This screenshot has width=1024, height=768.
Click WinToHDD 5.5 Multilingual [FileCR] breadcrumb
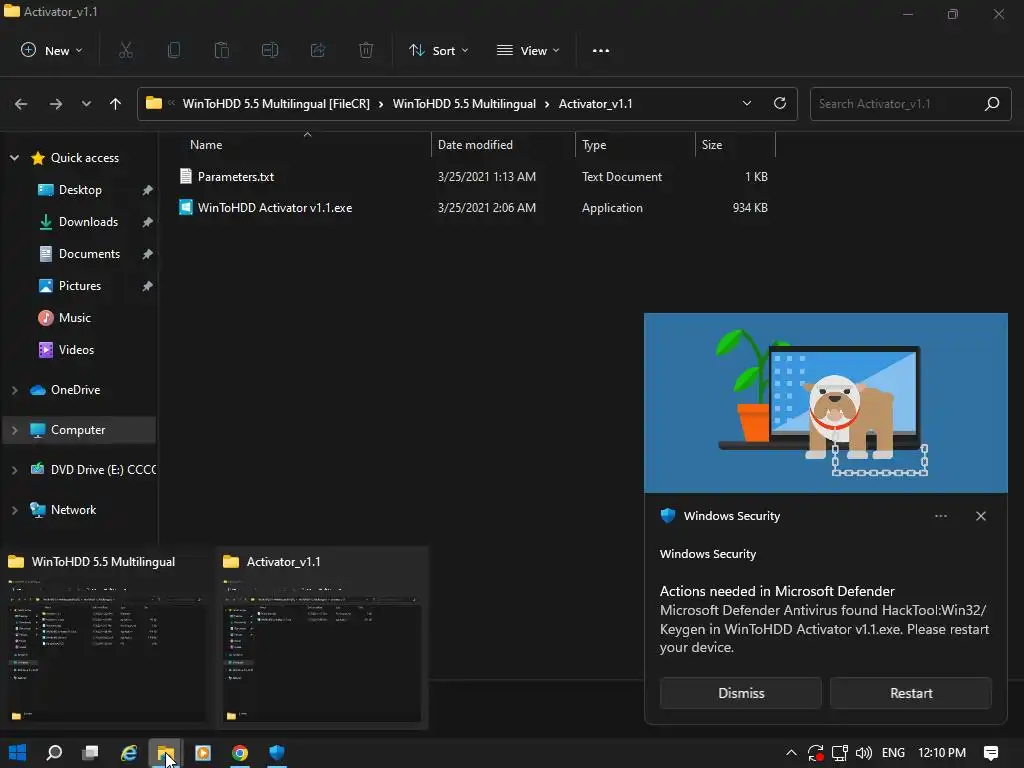(x=276, y=104)
